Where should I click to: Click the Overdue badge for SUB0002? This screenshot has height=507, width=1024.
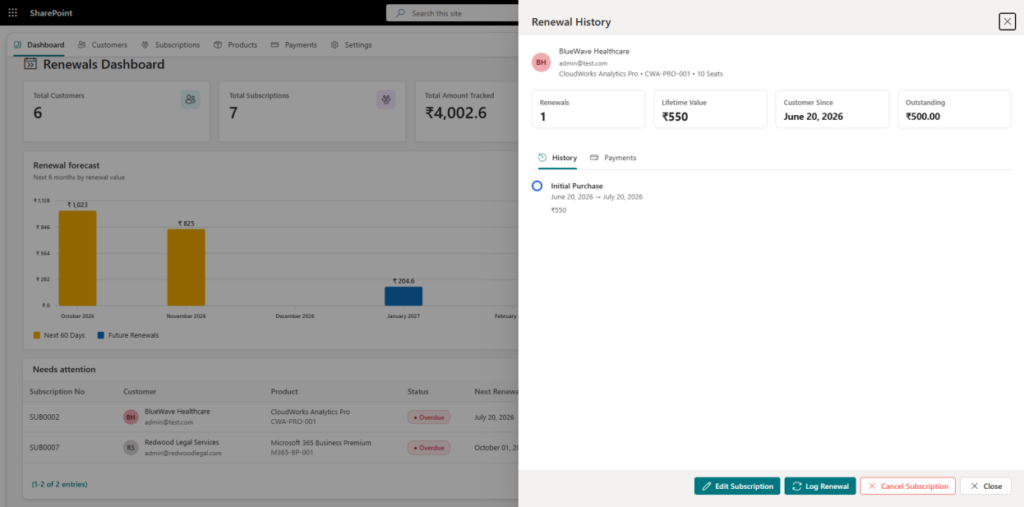coord(428,417)
